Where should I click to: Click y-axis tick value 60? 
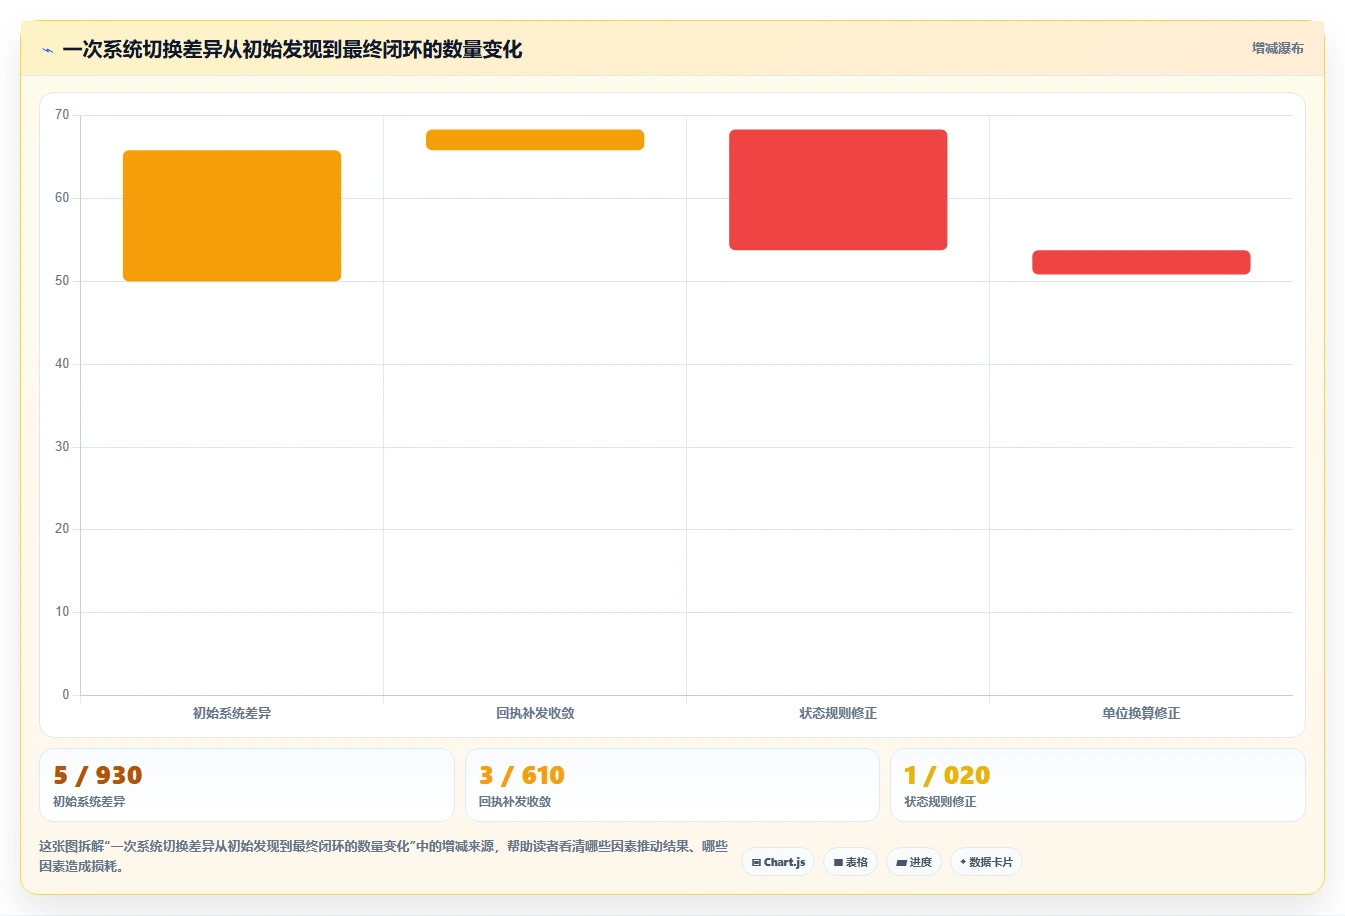[62, 198]
